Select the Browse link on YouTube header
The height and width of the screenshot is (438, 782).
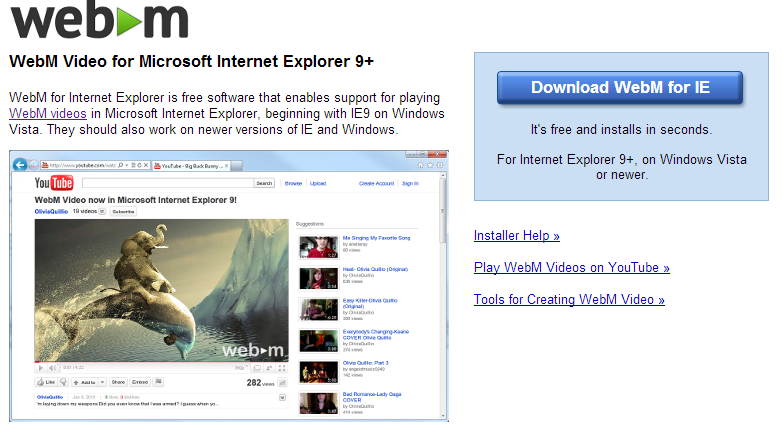pos(293,184)
